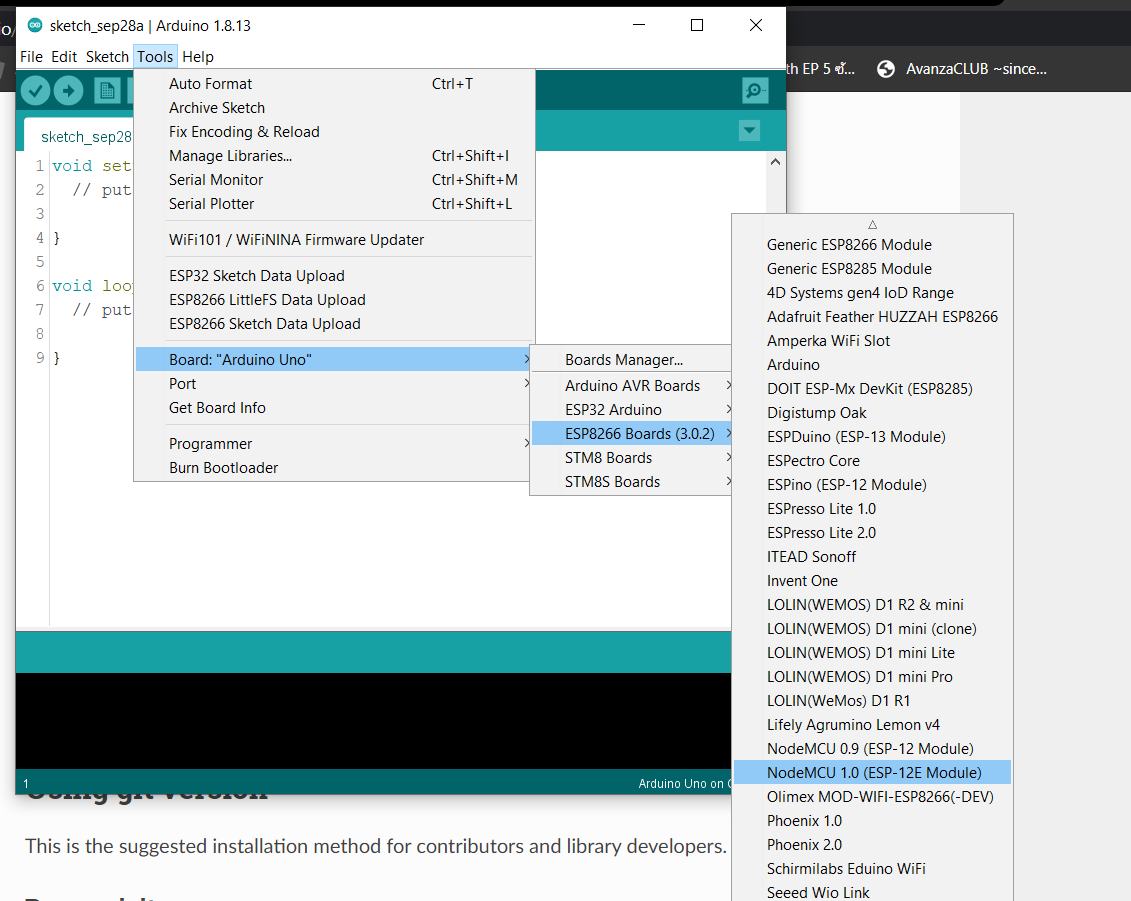1131x901 pixels.
Task: Select Fix Encoding & Reload
Action: coord(335,132)
